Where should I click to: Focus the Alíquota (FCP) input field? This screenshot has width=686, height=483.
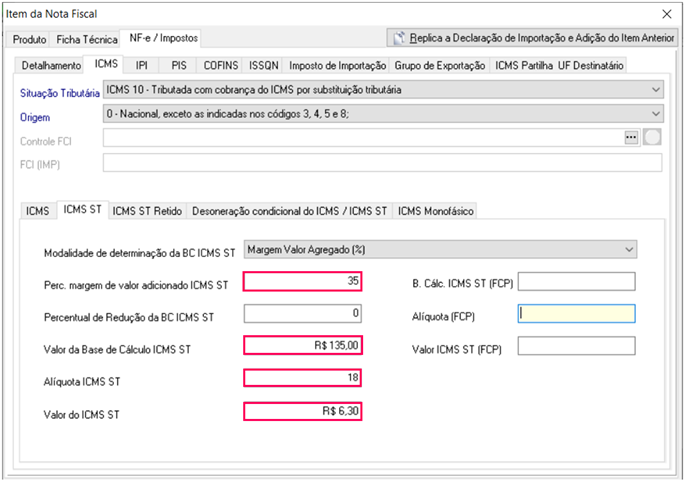point(576,314)
